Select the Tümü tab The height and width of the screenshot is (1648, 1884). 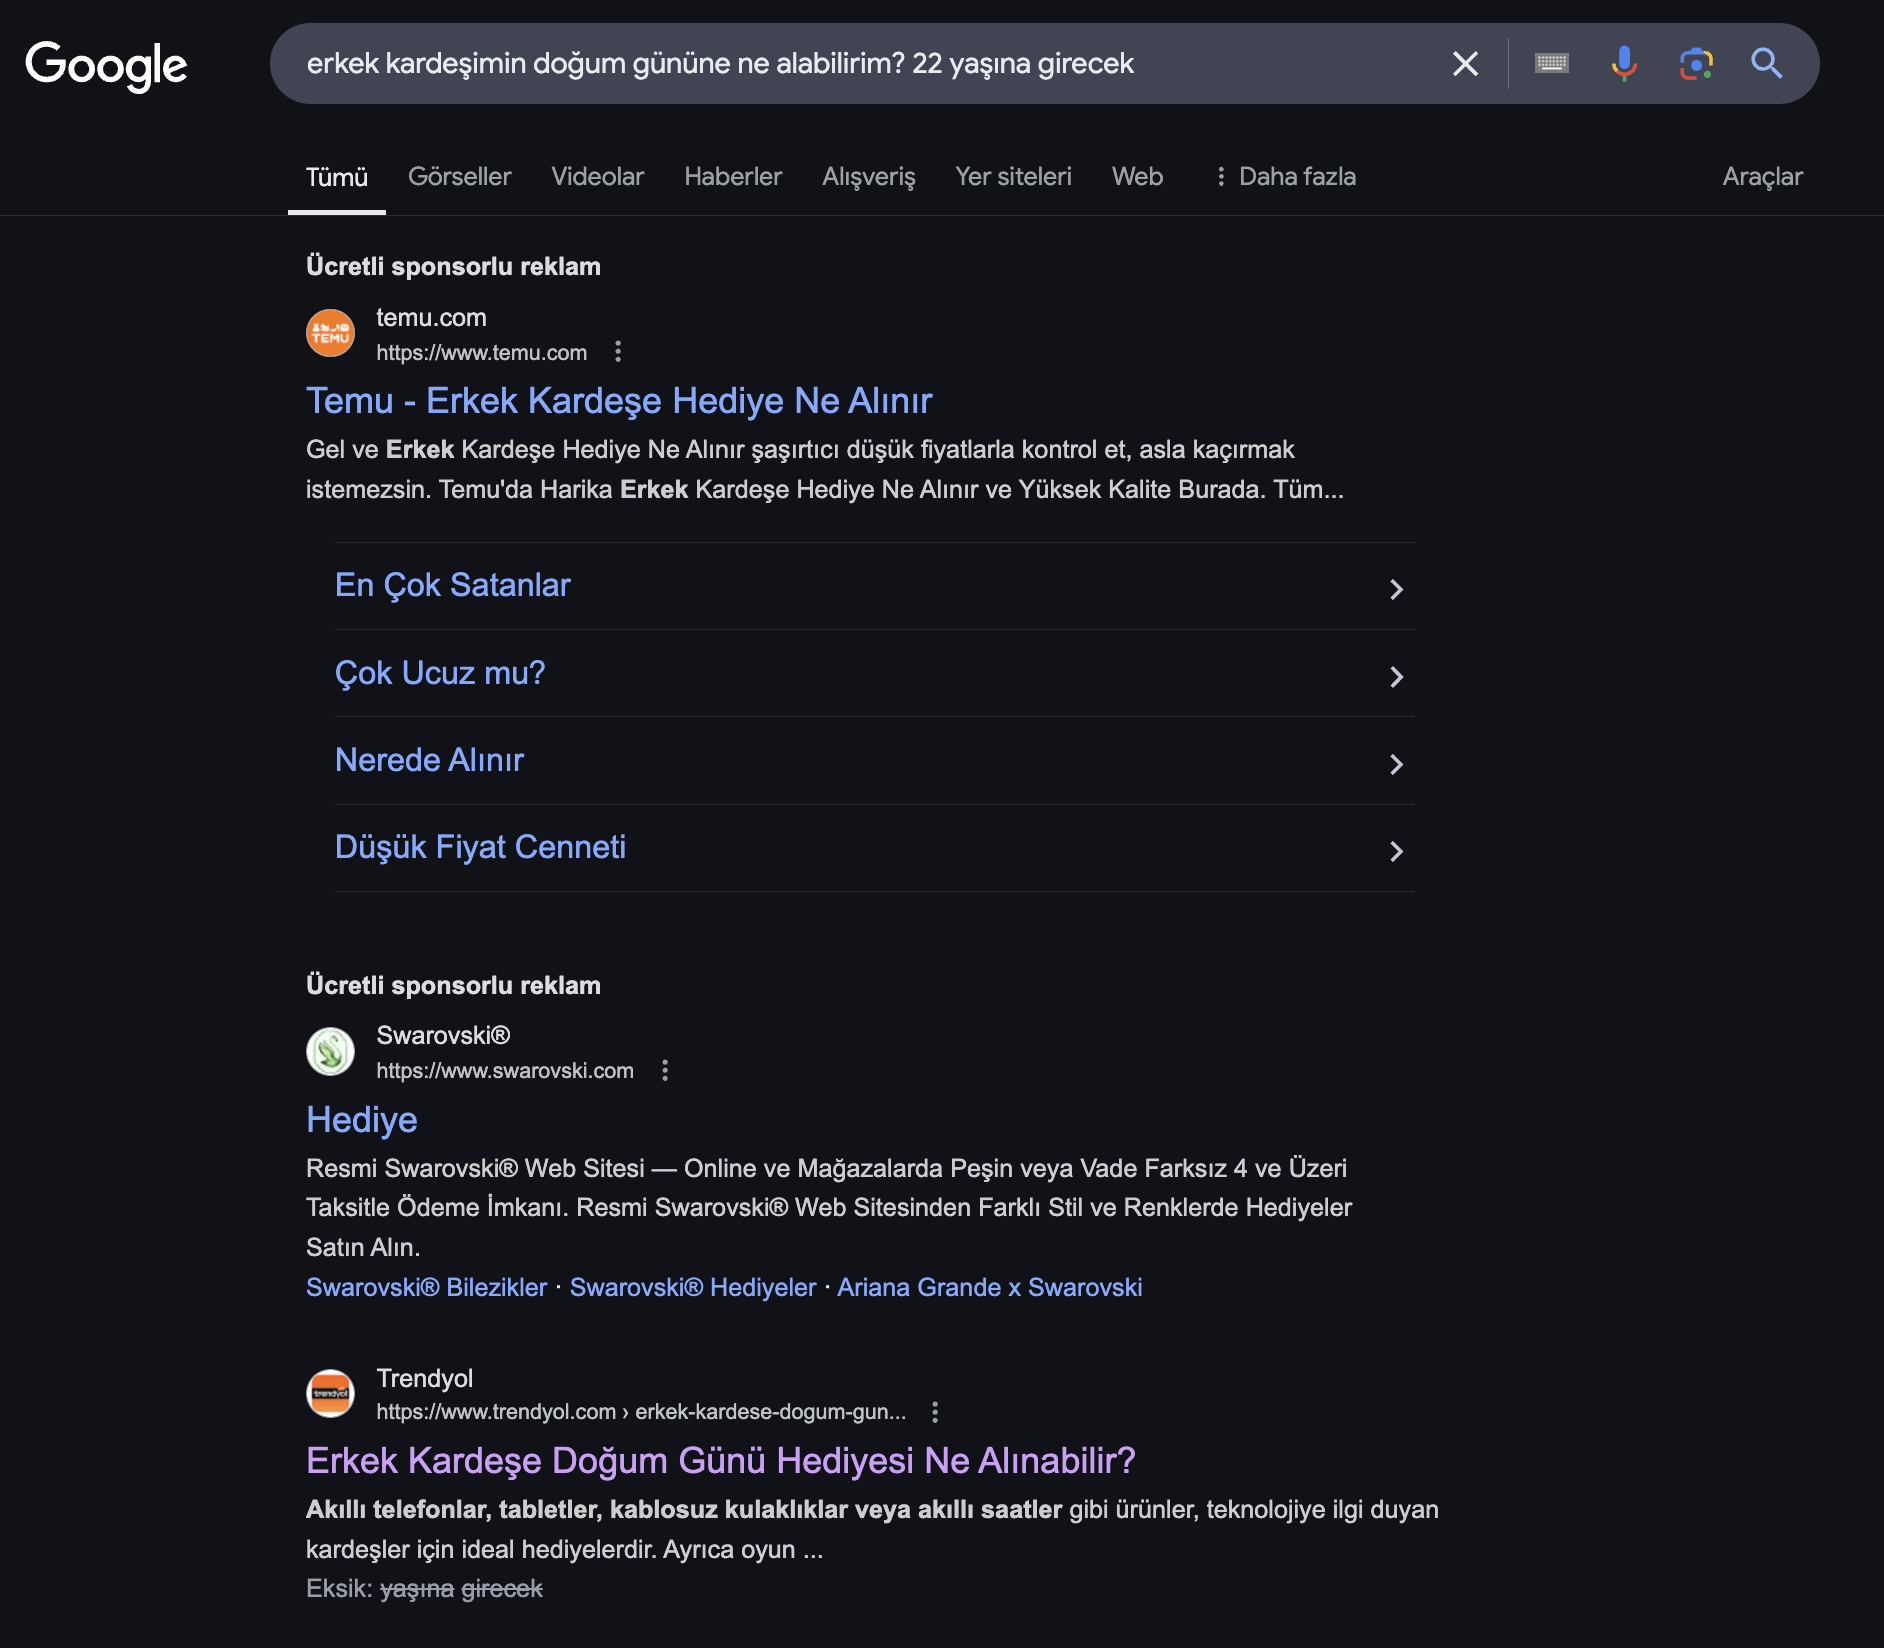point(337,177)
